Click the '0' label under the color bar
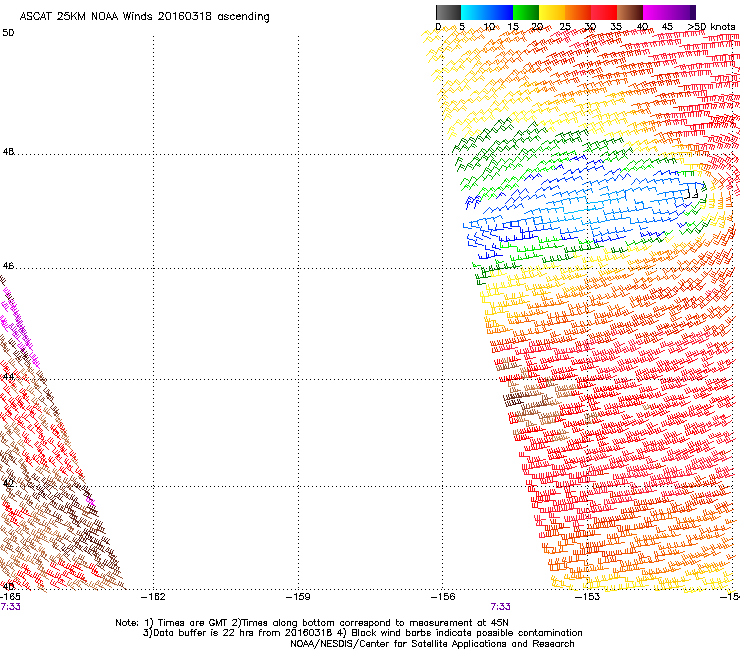The height and width of the screenshot is (650, 740). click(x=438, y=27)
